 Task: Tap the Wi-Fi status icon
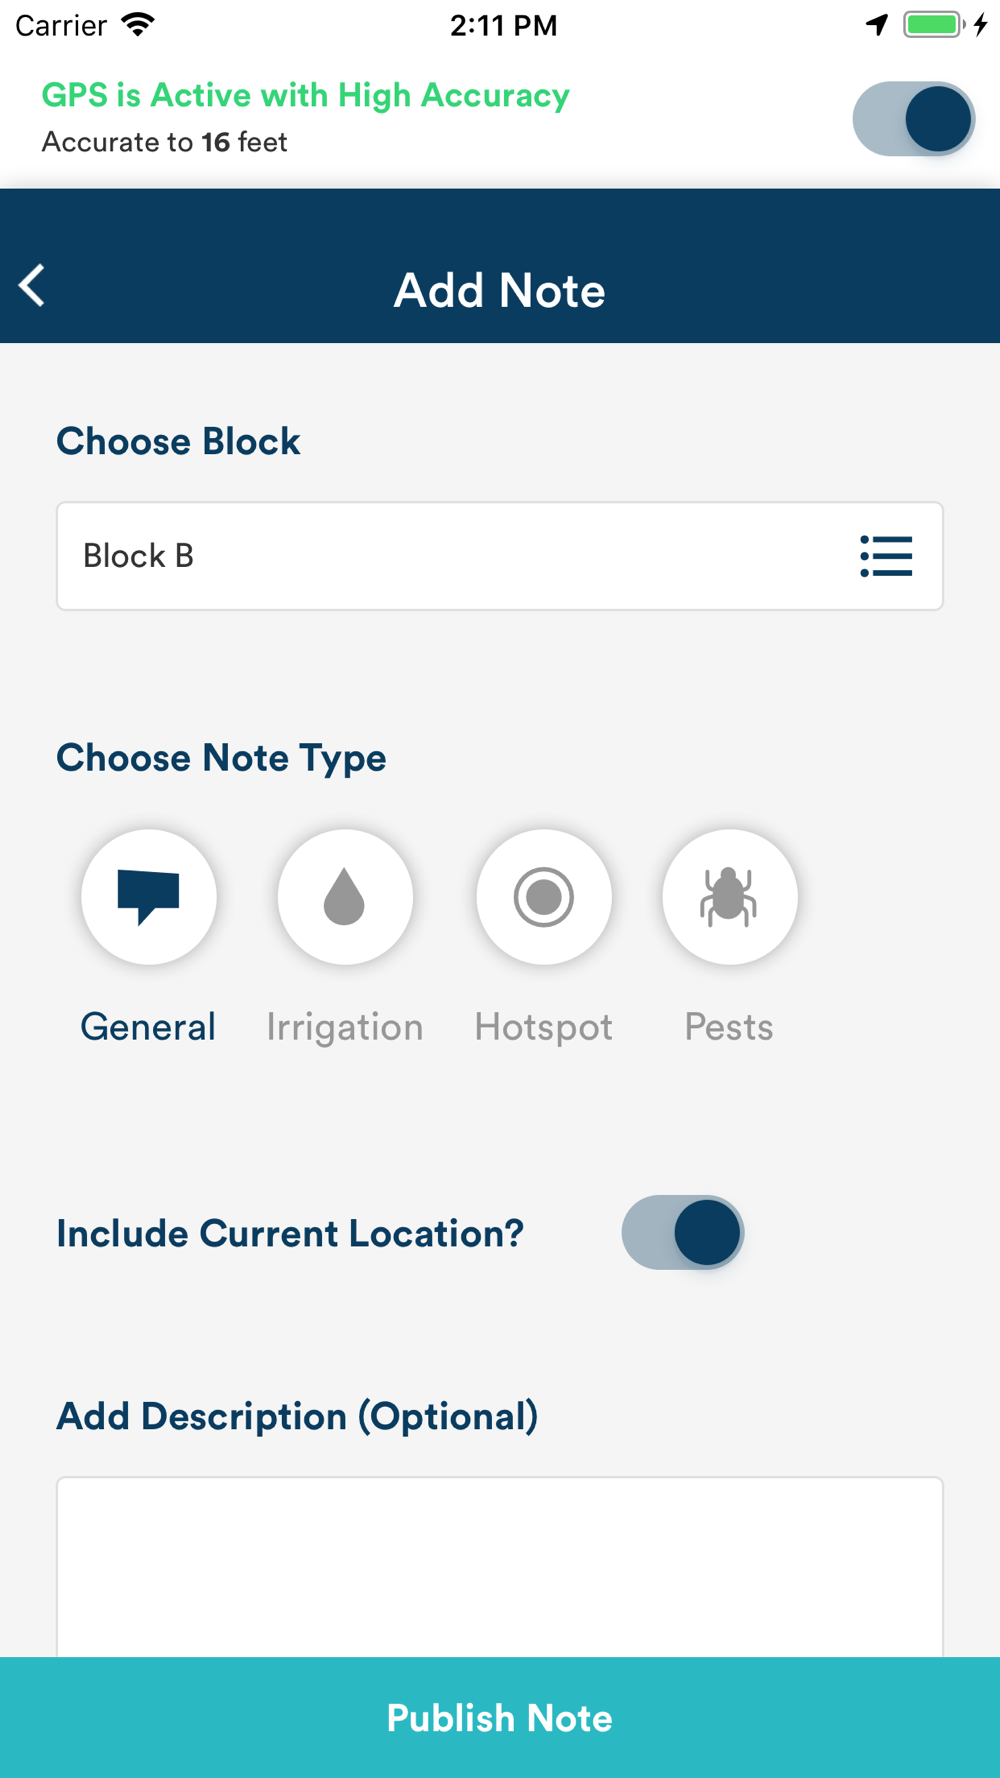(138, 24)
